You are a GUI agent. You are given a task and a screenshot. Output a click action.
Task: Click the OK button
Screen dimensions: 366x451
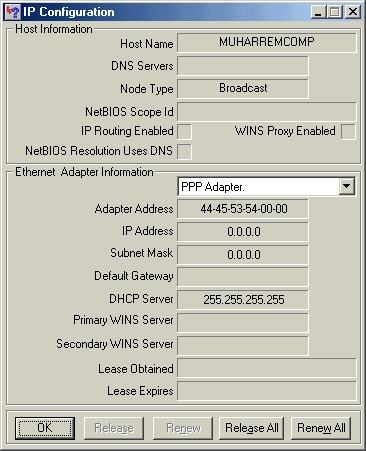45,428
